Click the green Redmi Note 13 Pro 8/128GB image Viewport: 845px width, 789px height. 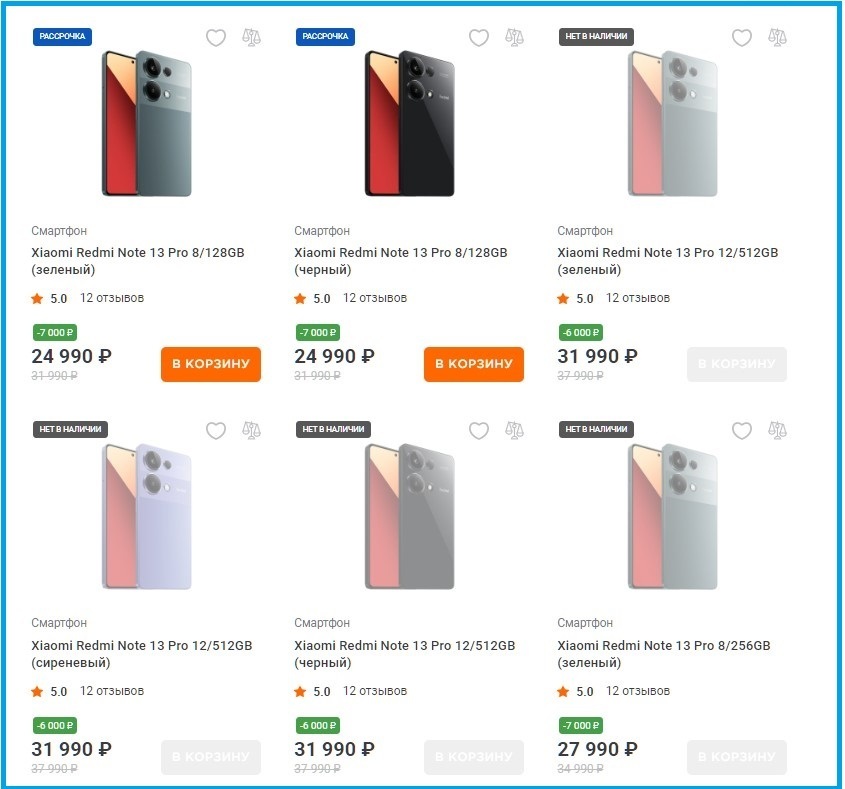point(146,123)
